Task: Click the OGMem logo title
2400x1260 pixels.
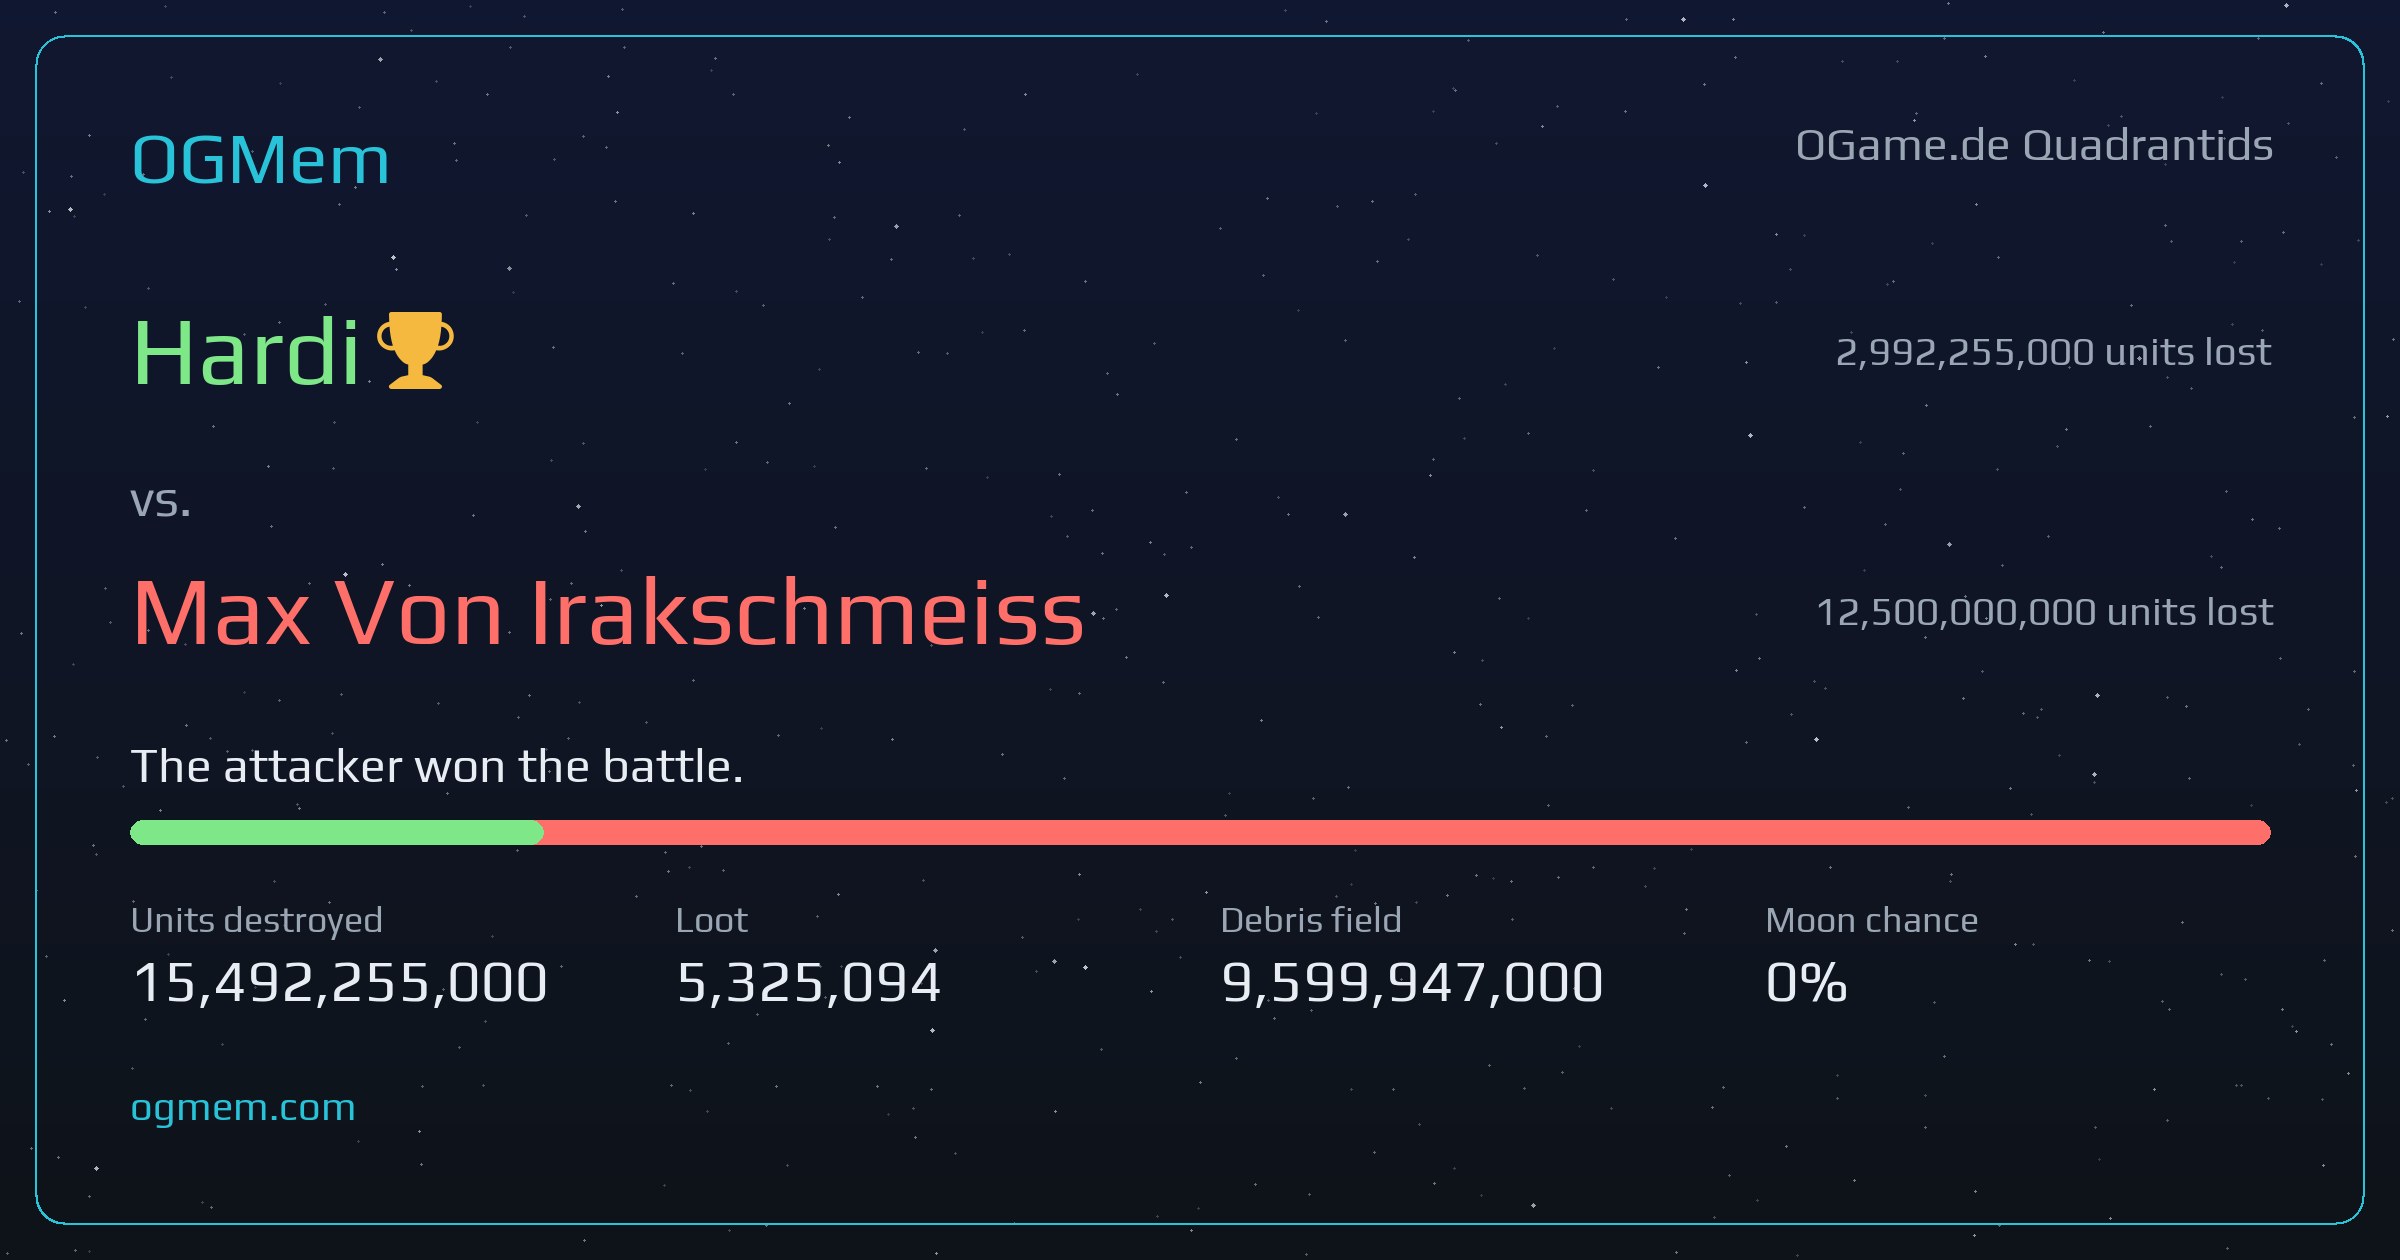Action: 260,160
